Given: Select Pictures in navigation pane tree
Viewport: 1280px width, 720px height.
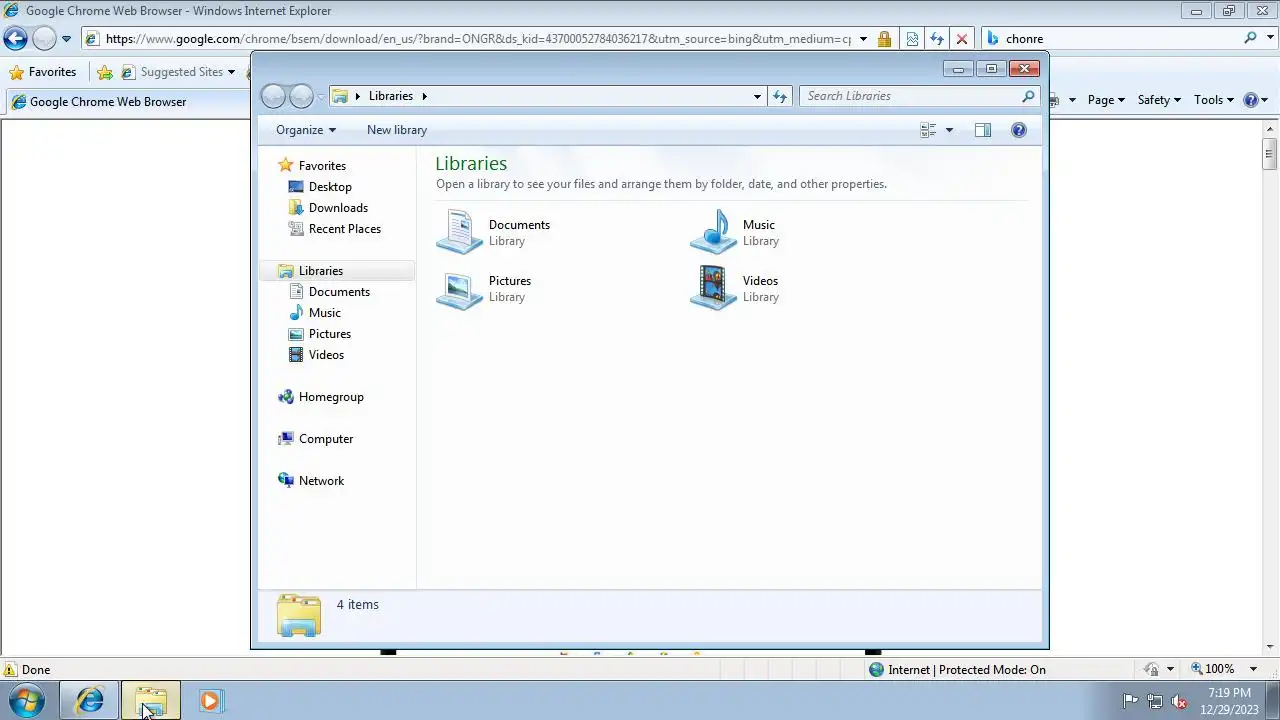Looking at the screenshot, I should pos(330,334).
